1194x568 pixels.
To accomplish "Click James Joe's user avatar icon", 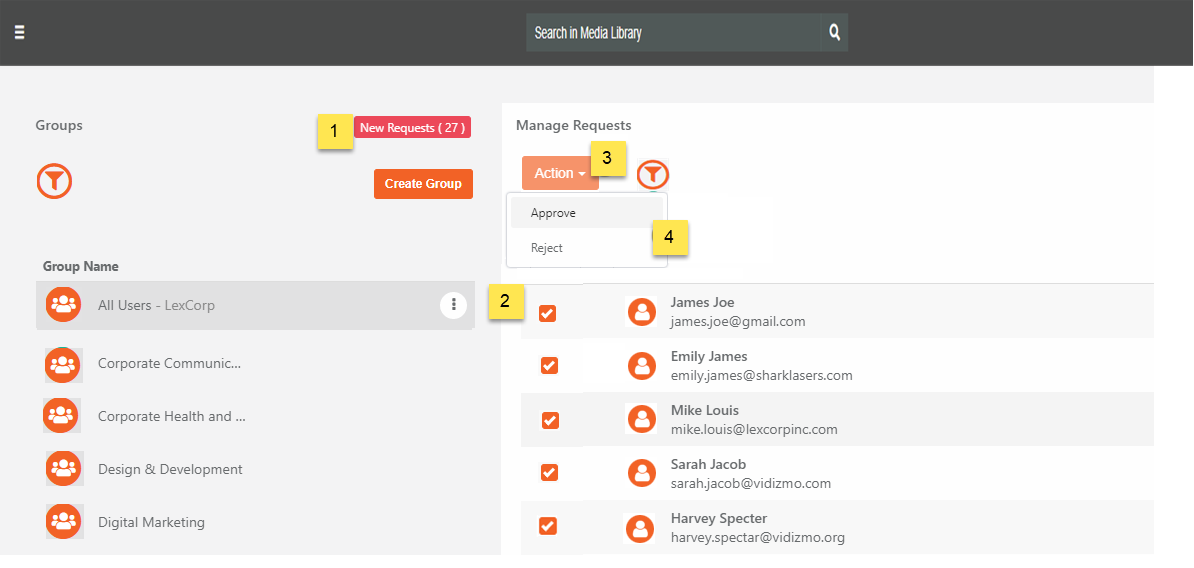I will pyautogui.click(x=642, y=312).
